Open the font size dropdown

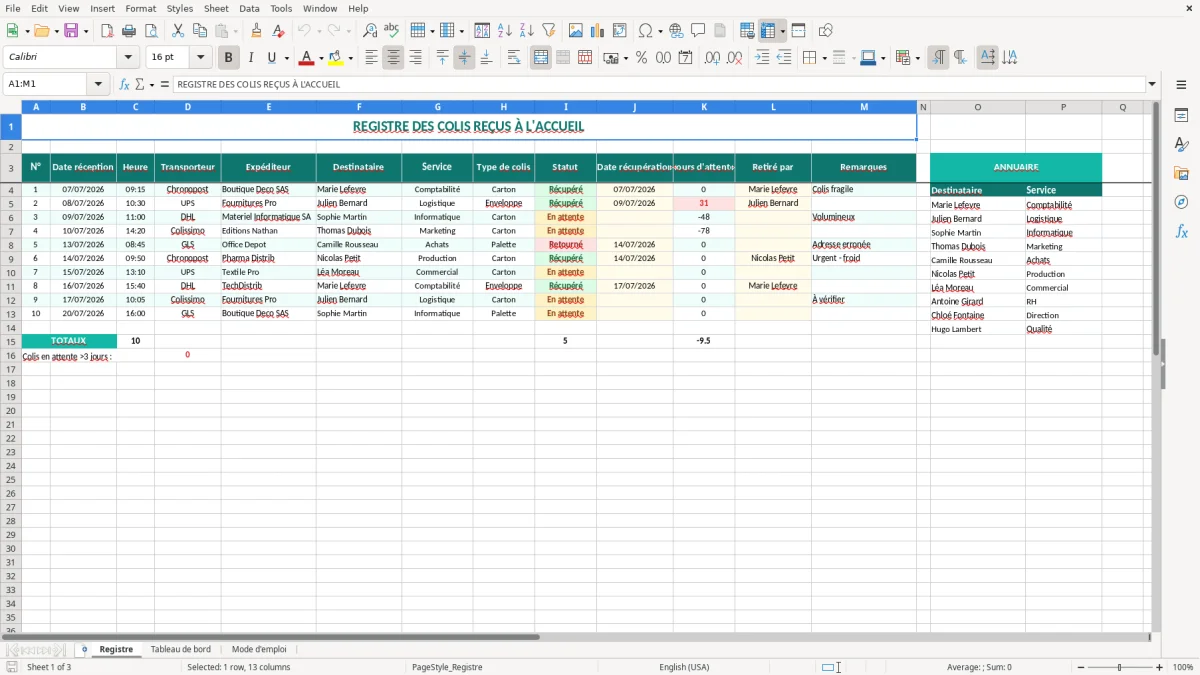click(201, 58)
